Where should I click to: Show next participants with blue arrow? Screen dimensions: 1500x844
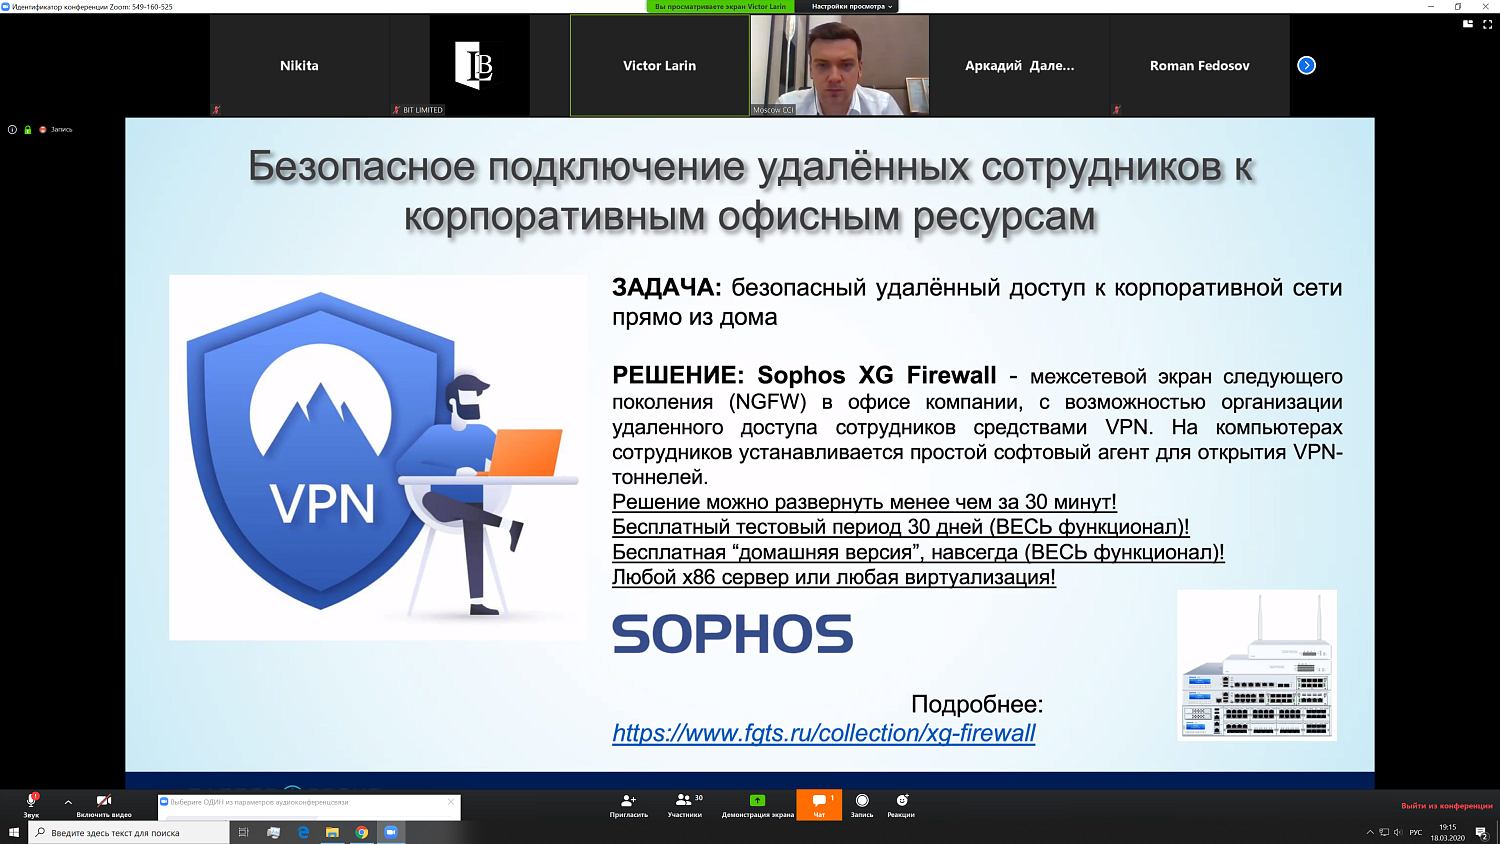[x=1307, y=65]
